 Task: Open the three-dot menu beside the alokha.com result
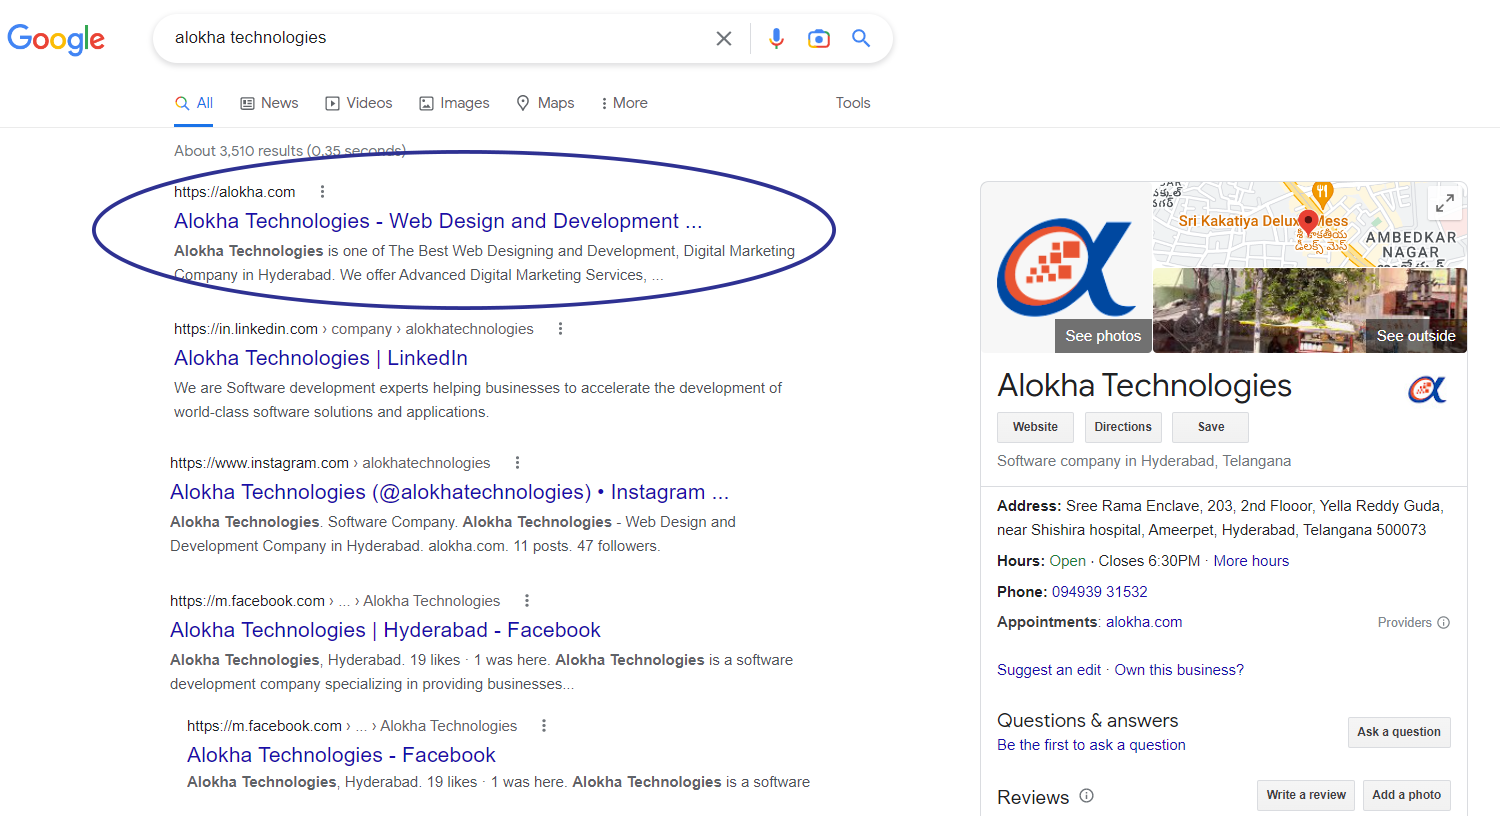322,190
